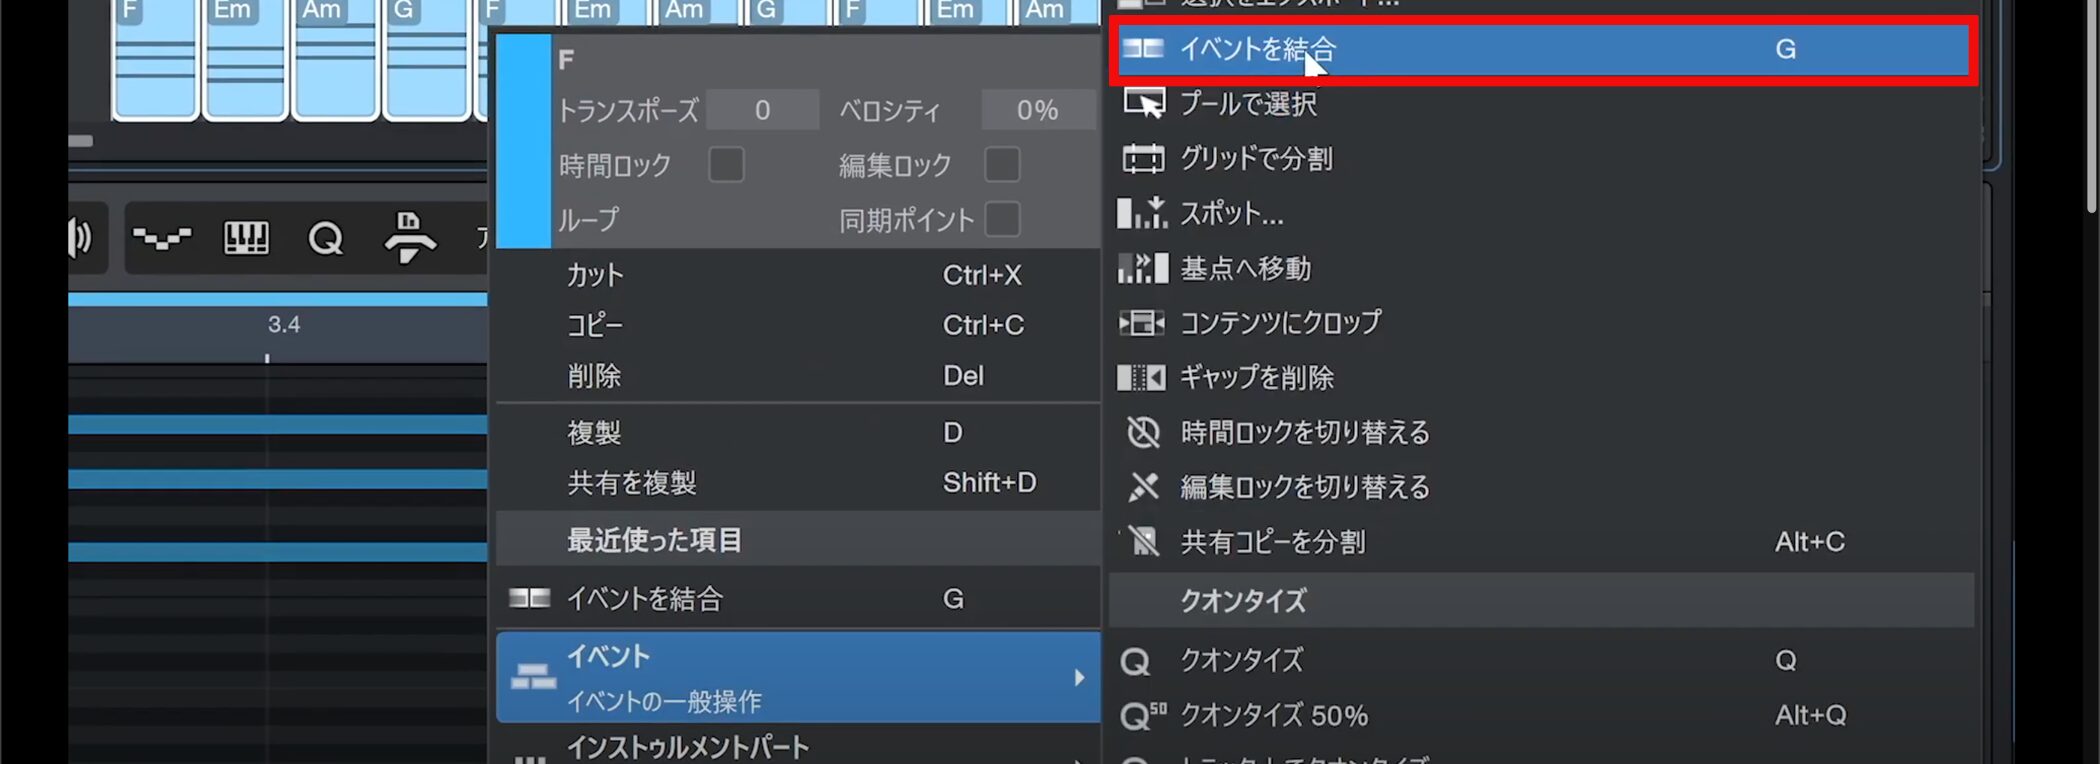Click 時間ロックを切り替える in the submenu
This screenshot has height=764, width=2100.
[x=1304, y=433]
